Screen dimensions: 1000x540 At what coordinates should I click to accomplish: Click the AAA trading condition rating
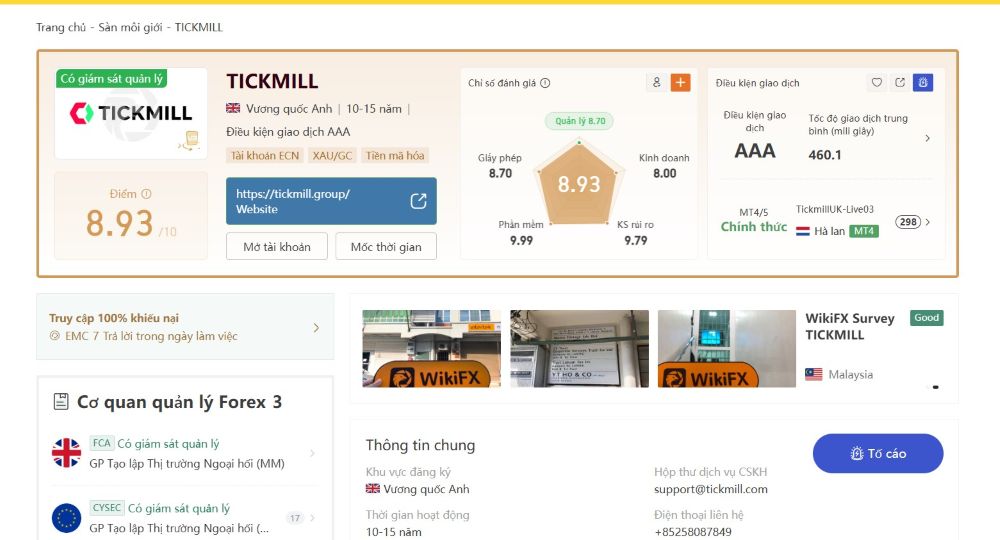pyautogui.click(x=755, y=150)
